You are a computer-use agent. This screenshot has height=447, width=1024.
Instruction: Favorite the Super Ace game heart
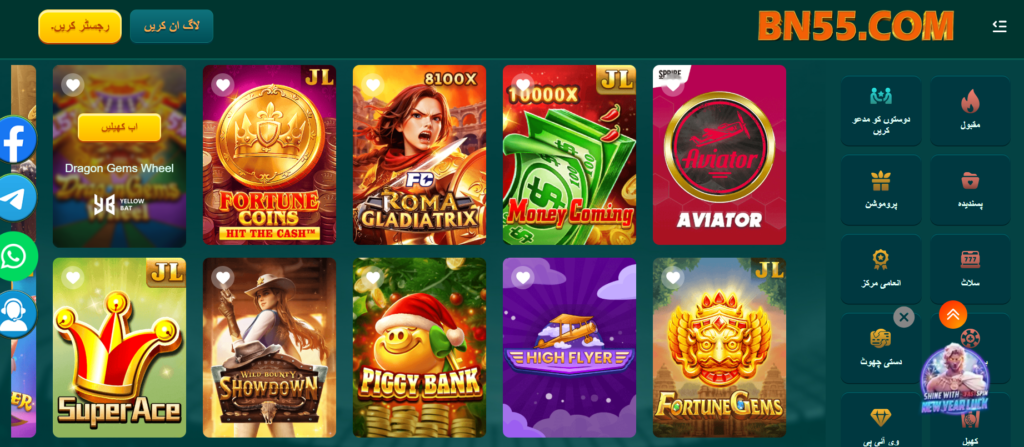click(72, 278)
